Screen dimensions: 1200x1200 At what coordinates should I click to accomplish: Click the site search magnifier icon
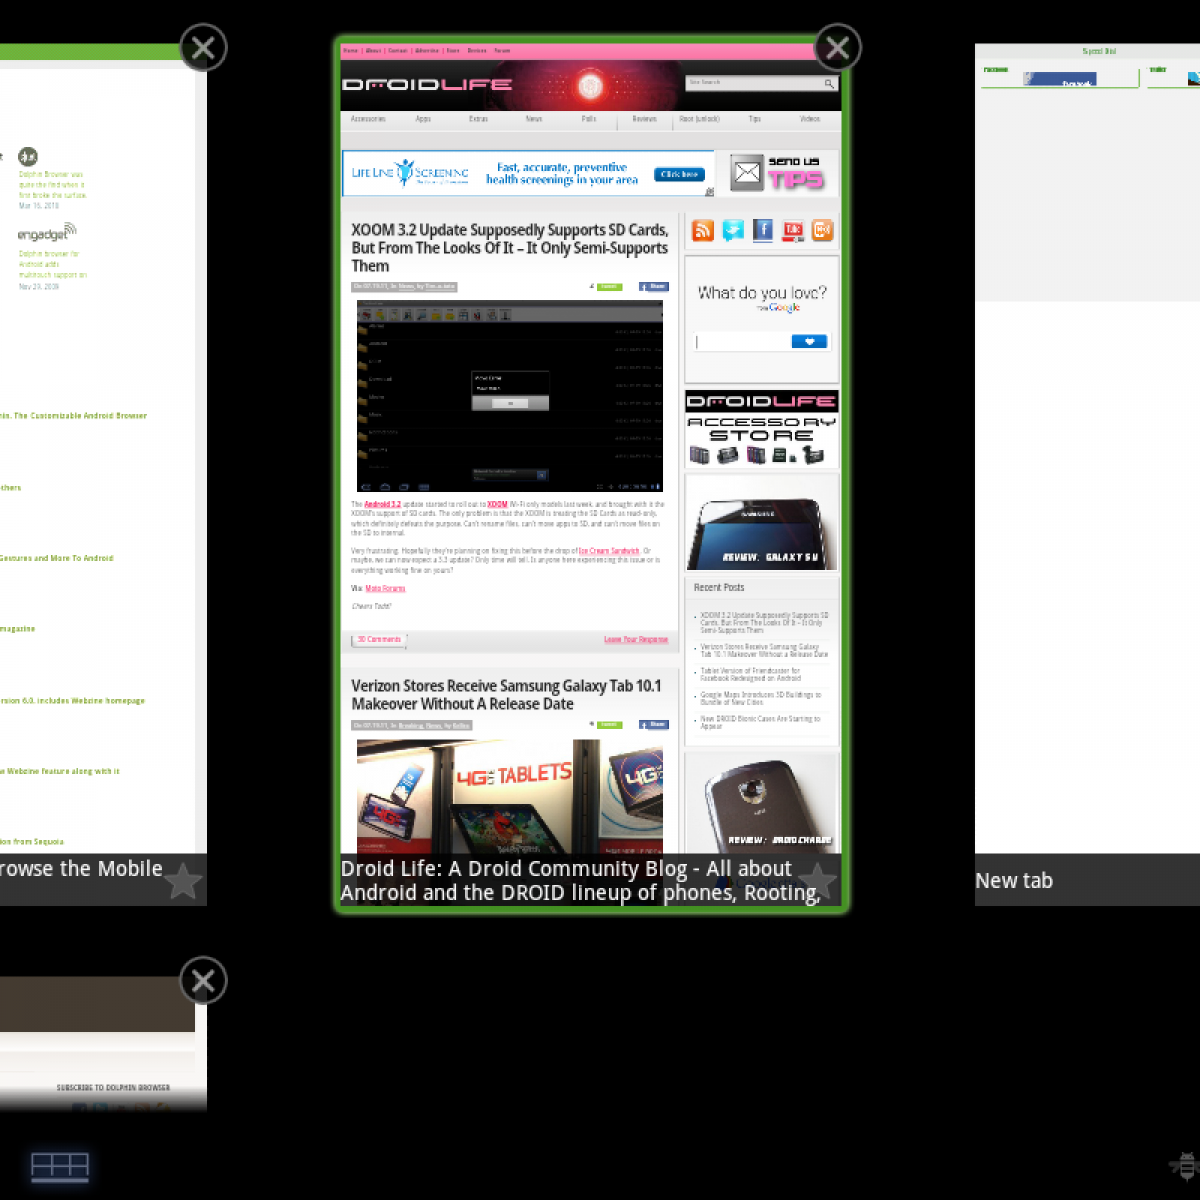coord(829,84)
